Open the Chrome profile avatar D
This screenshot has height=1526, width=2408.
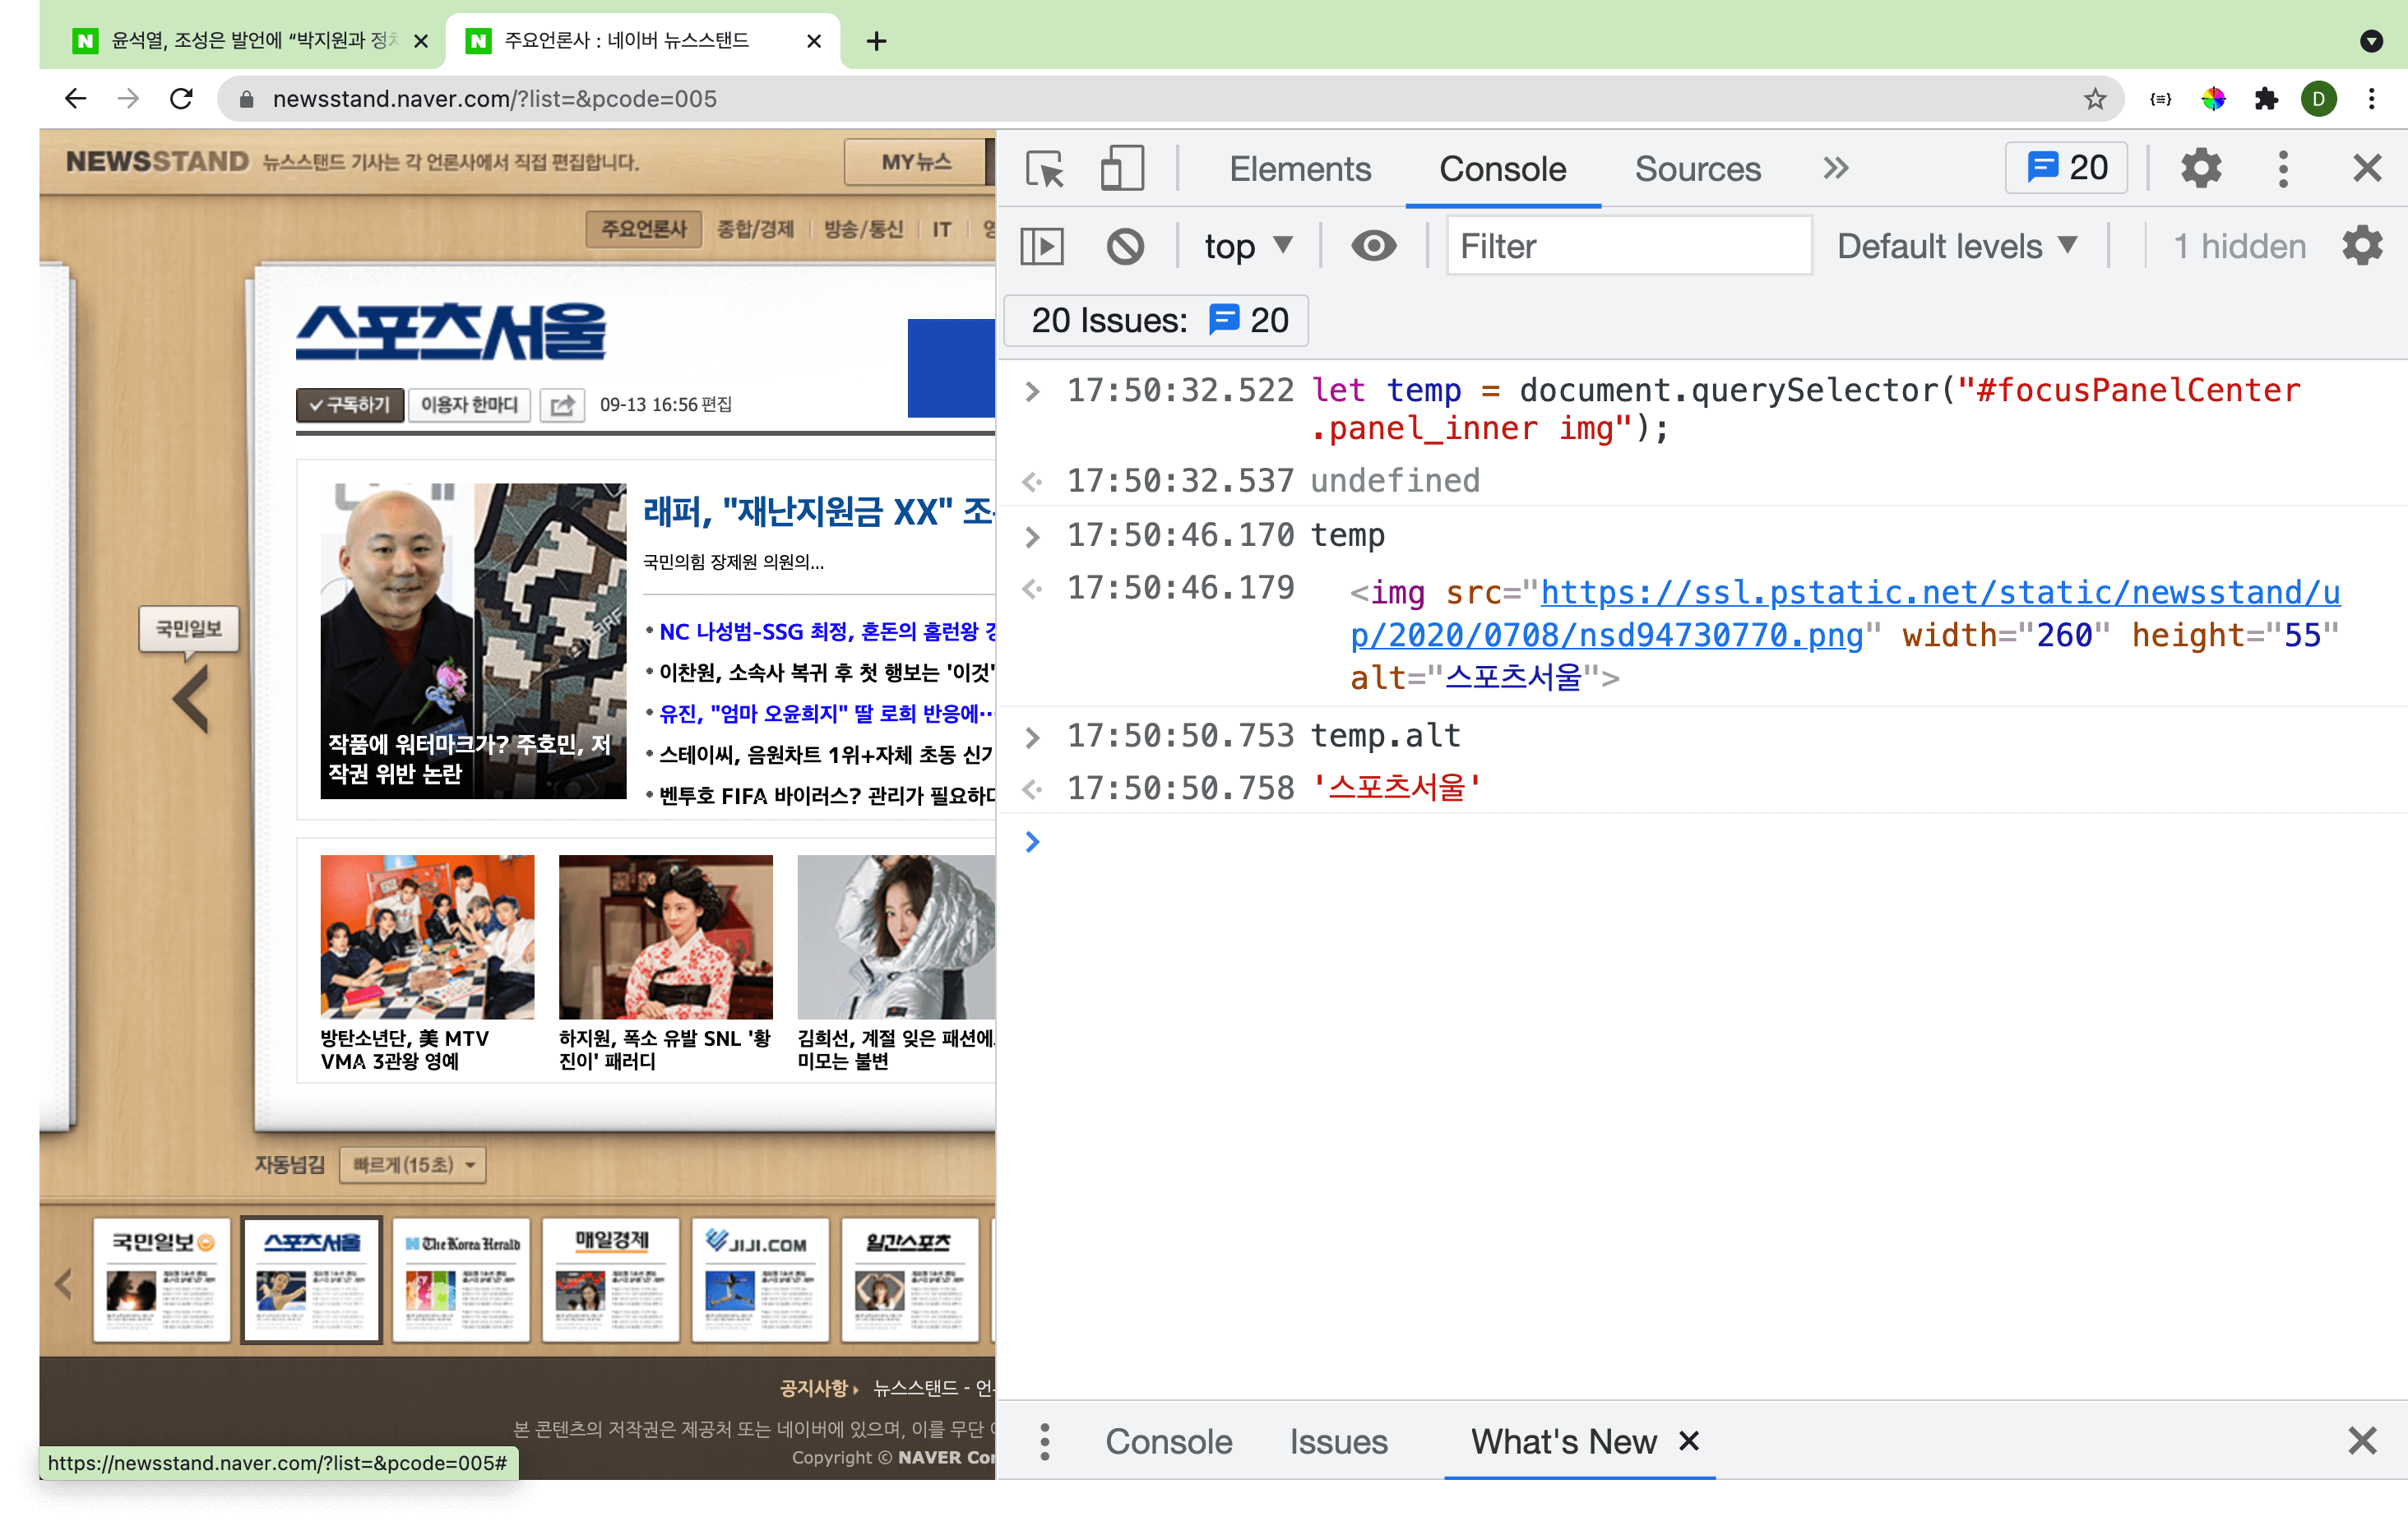pos(2318,98)
